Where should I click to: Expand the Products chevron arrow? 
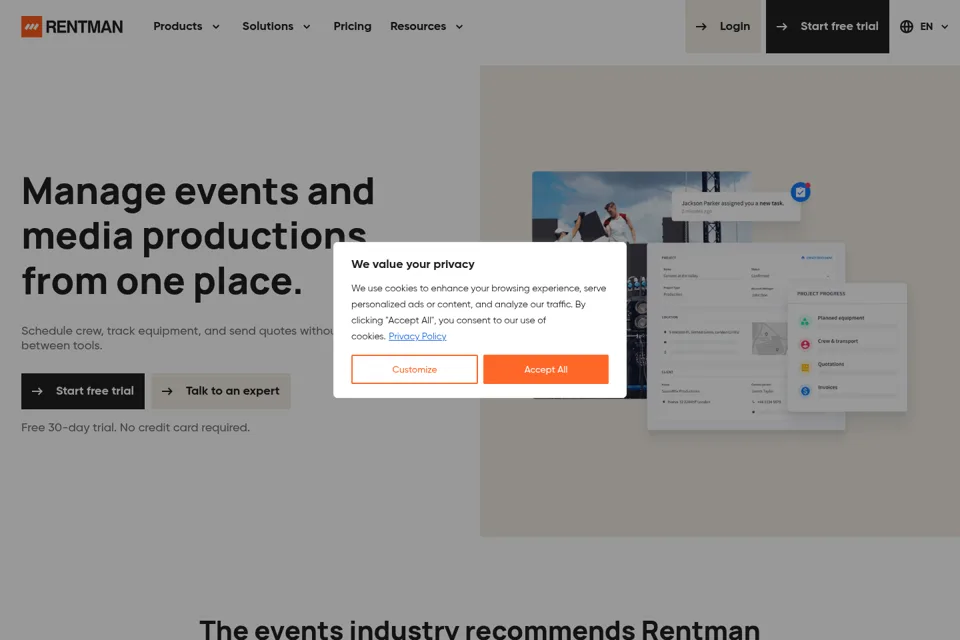tap(216, 27)
